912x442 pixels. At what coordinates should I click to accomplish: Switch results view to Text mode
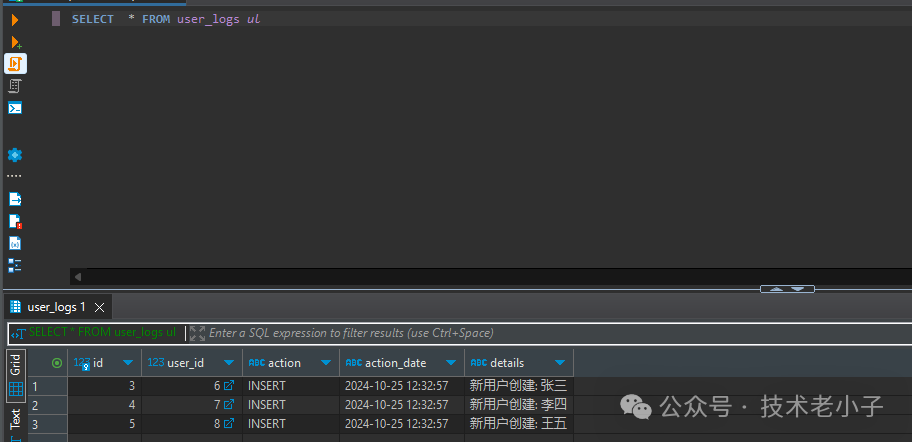[15, 420]
